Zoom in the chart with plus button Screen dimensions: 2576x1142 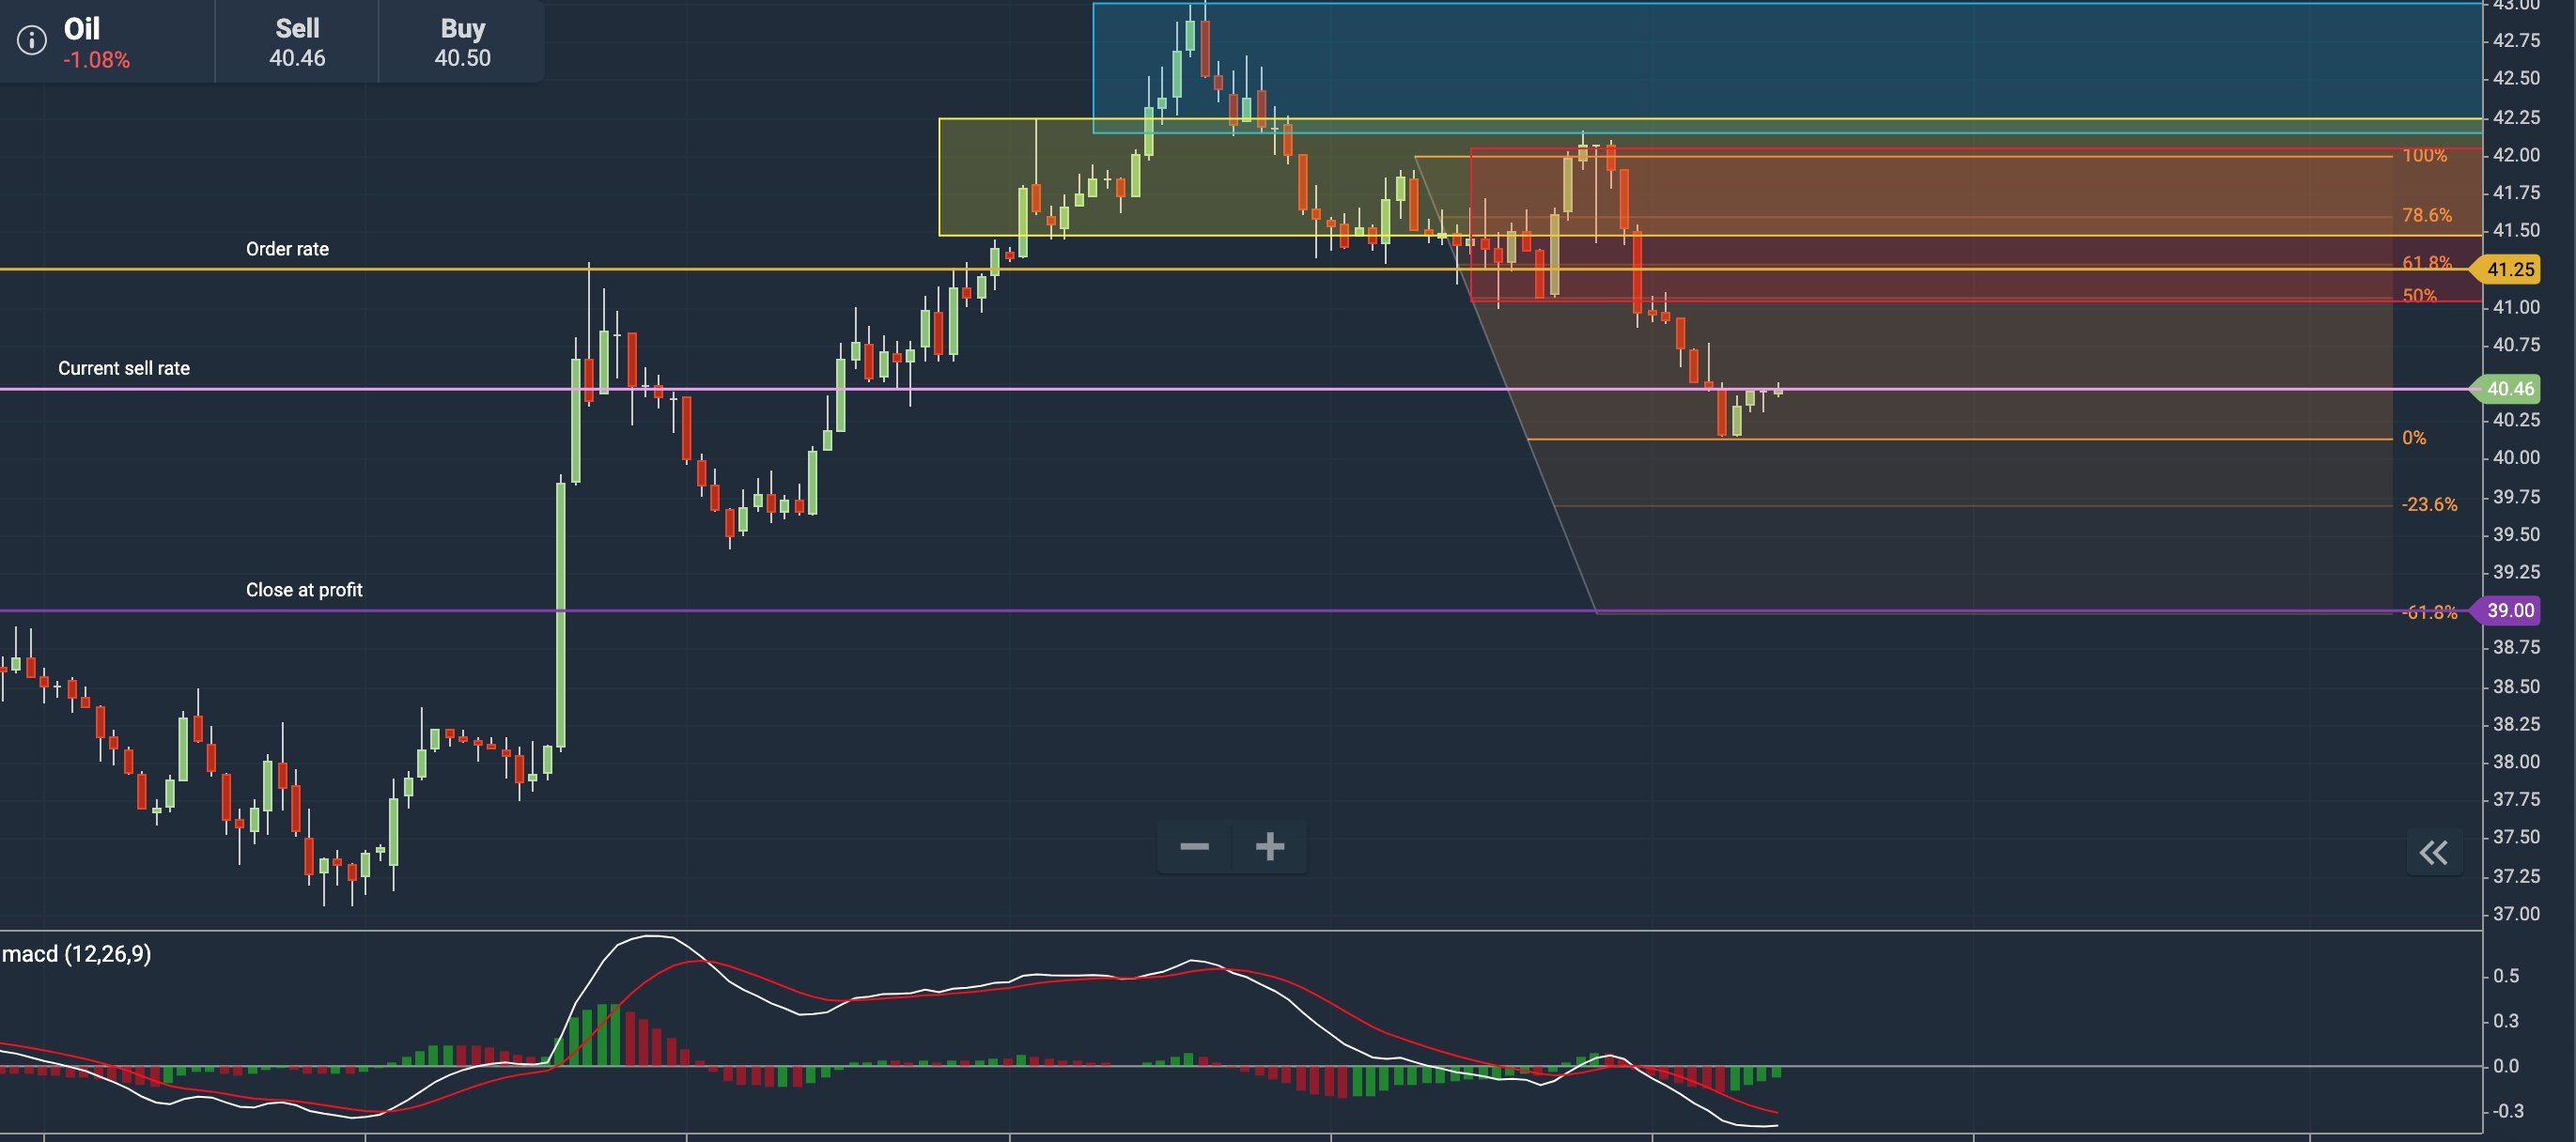(1270, 847)
